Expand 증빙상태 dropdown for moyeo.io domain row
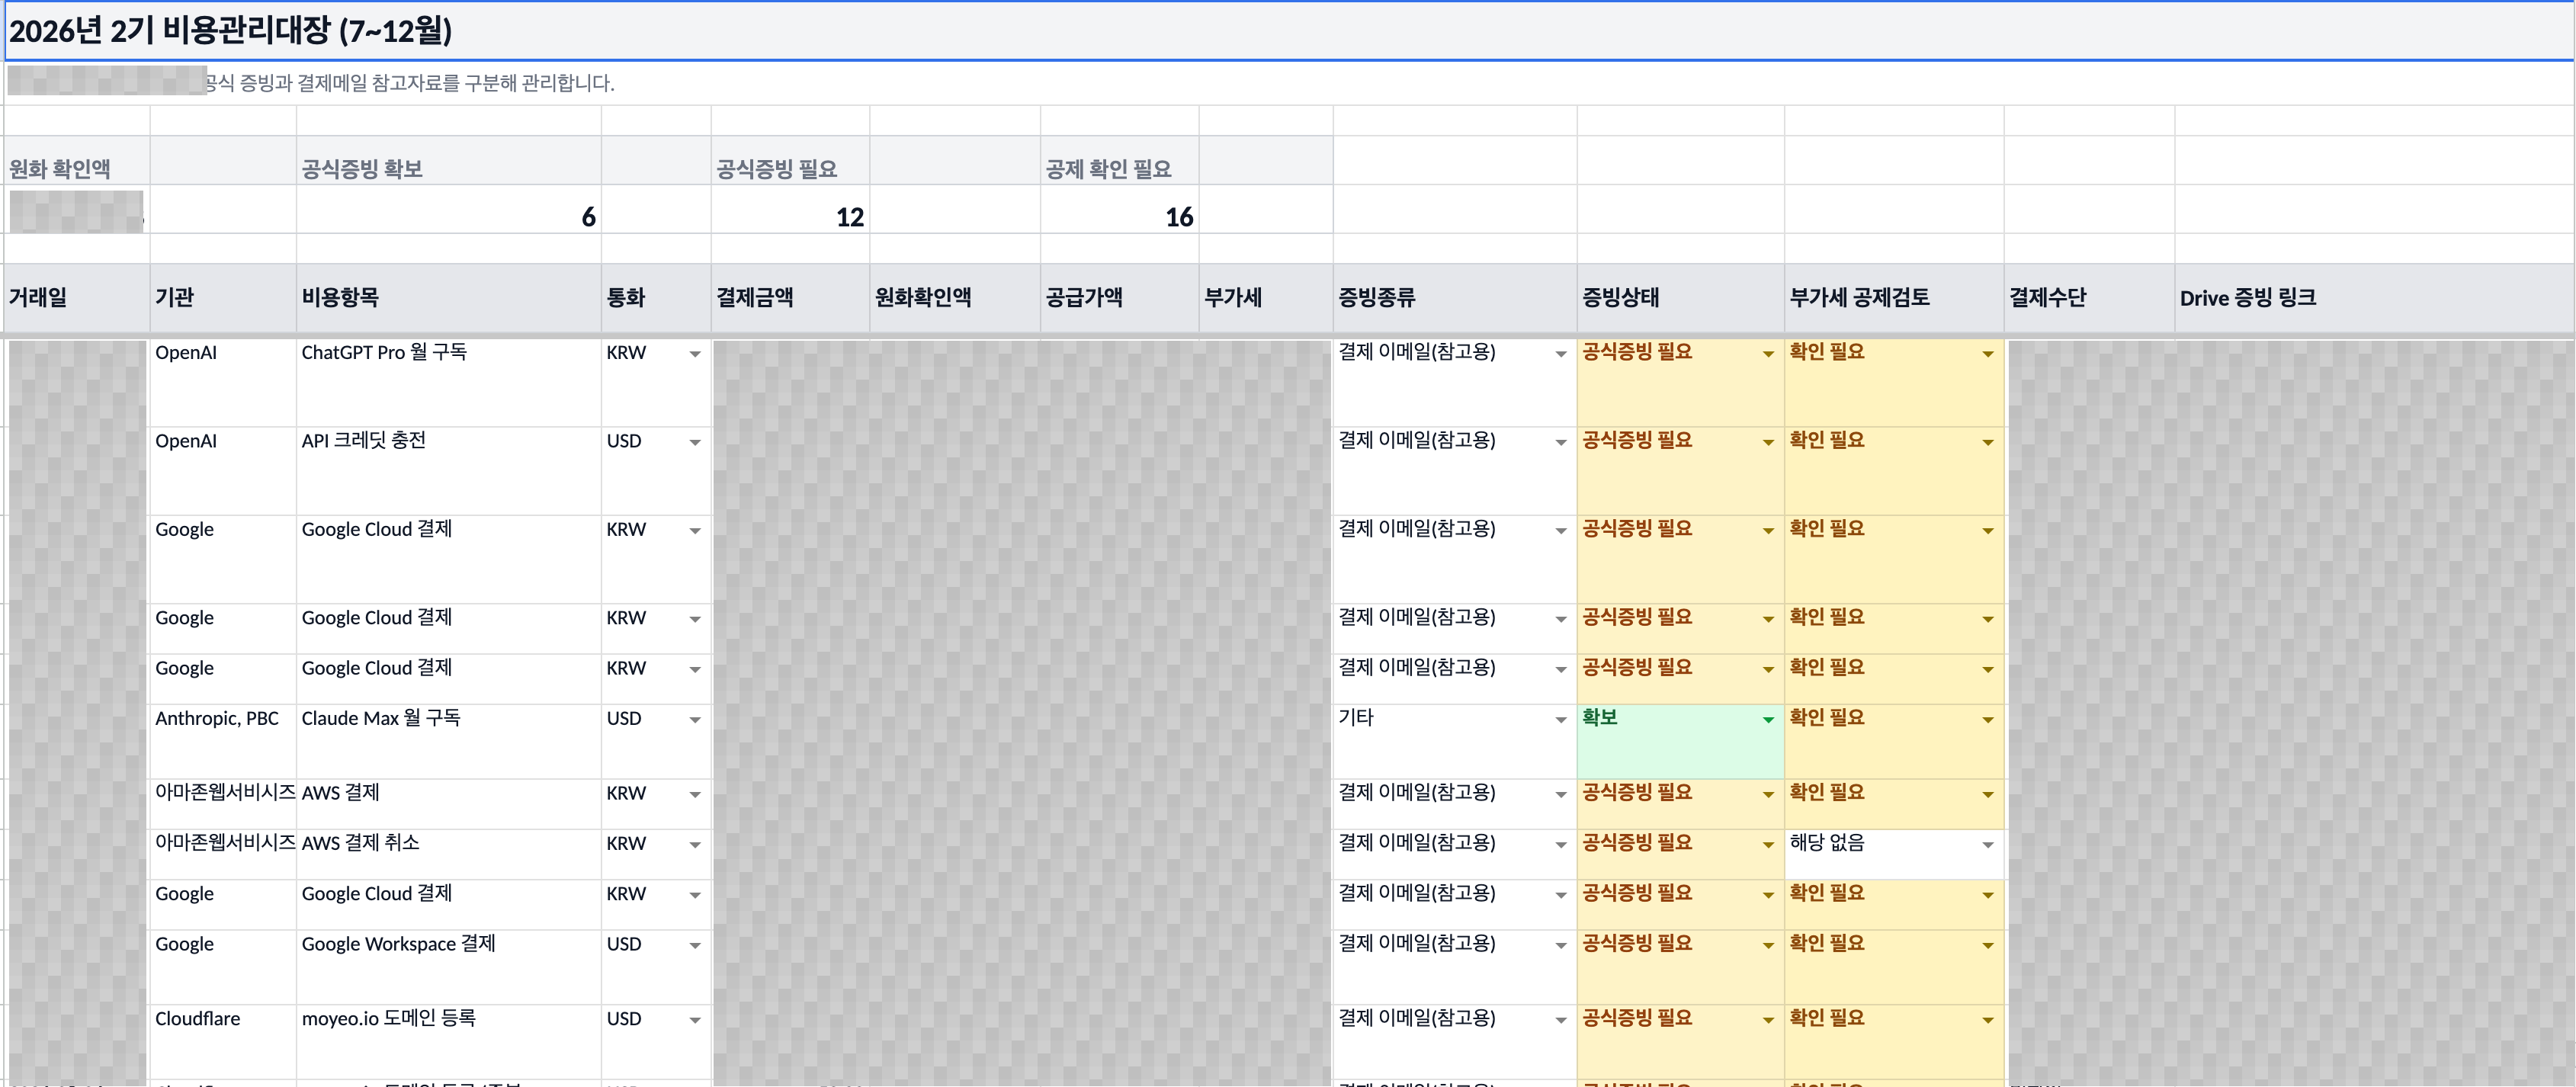Screen dimensions: 2576x1087 coord(1767,1020)
